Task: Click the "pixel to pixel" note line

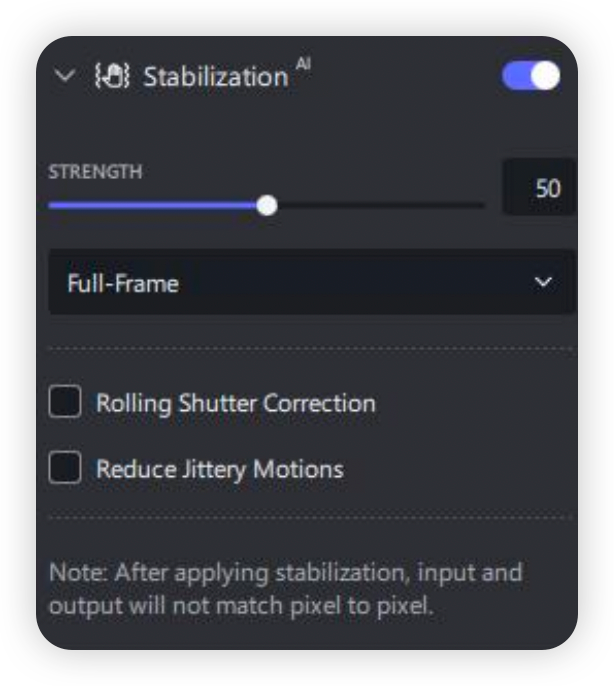Action: click(240, 606)
